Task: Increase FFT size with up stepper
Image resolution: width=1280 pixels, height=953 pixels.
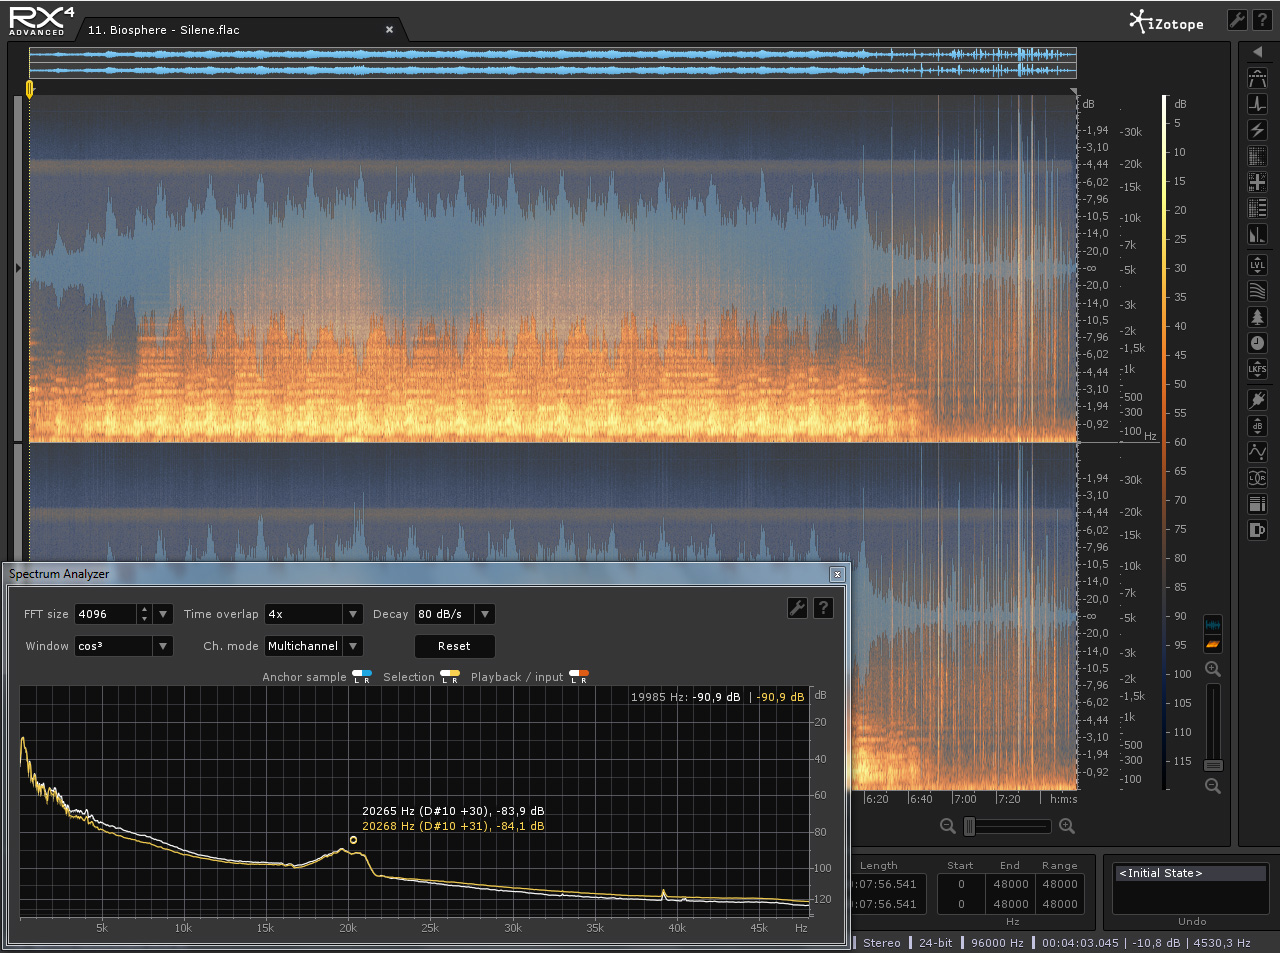Action: (144, 609)
